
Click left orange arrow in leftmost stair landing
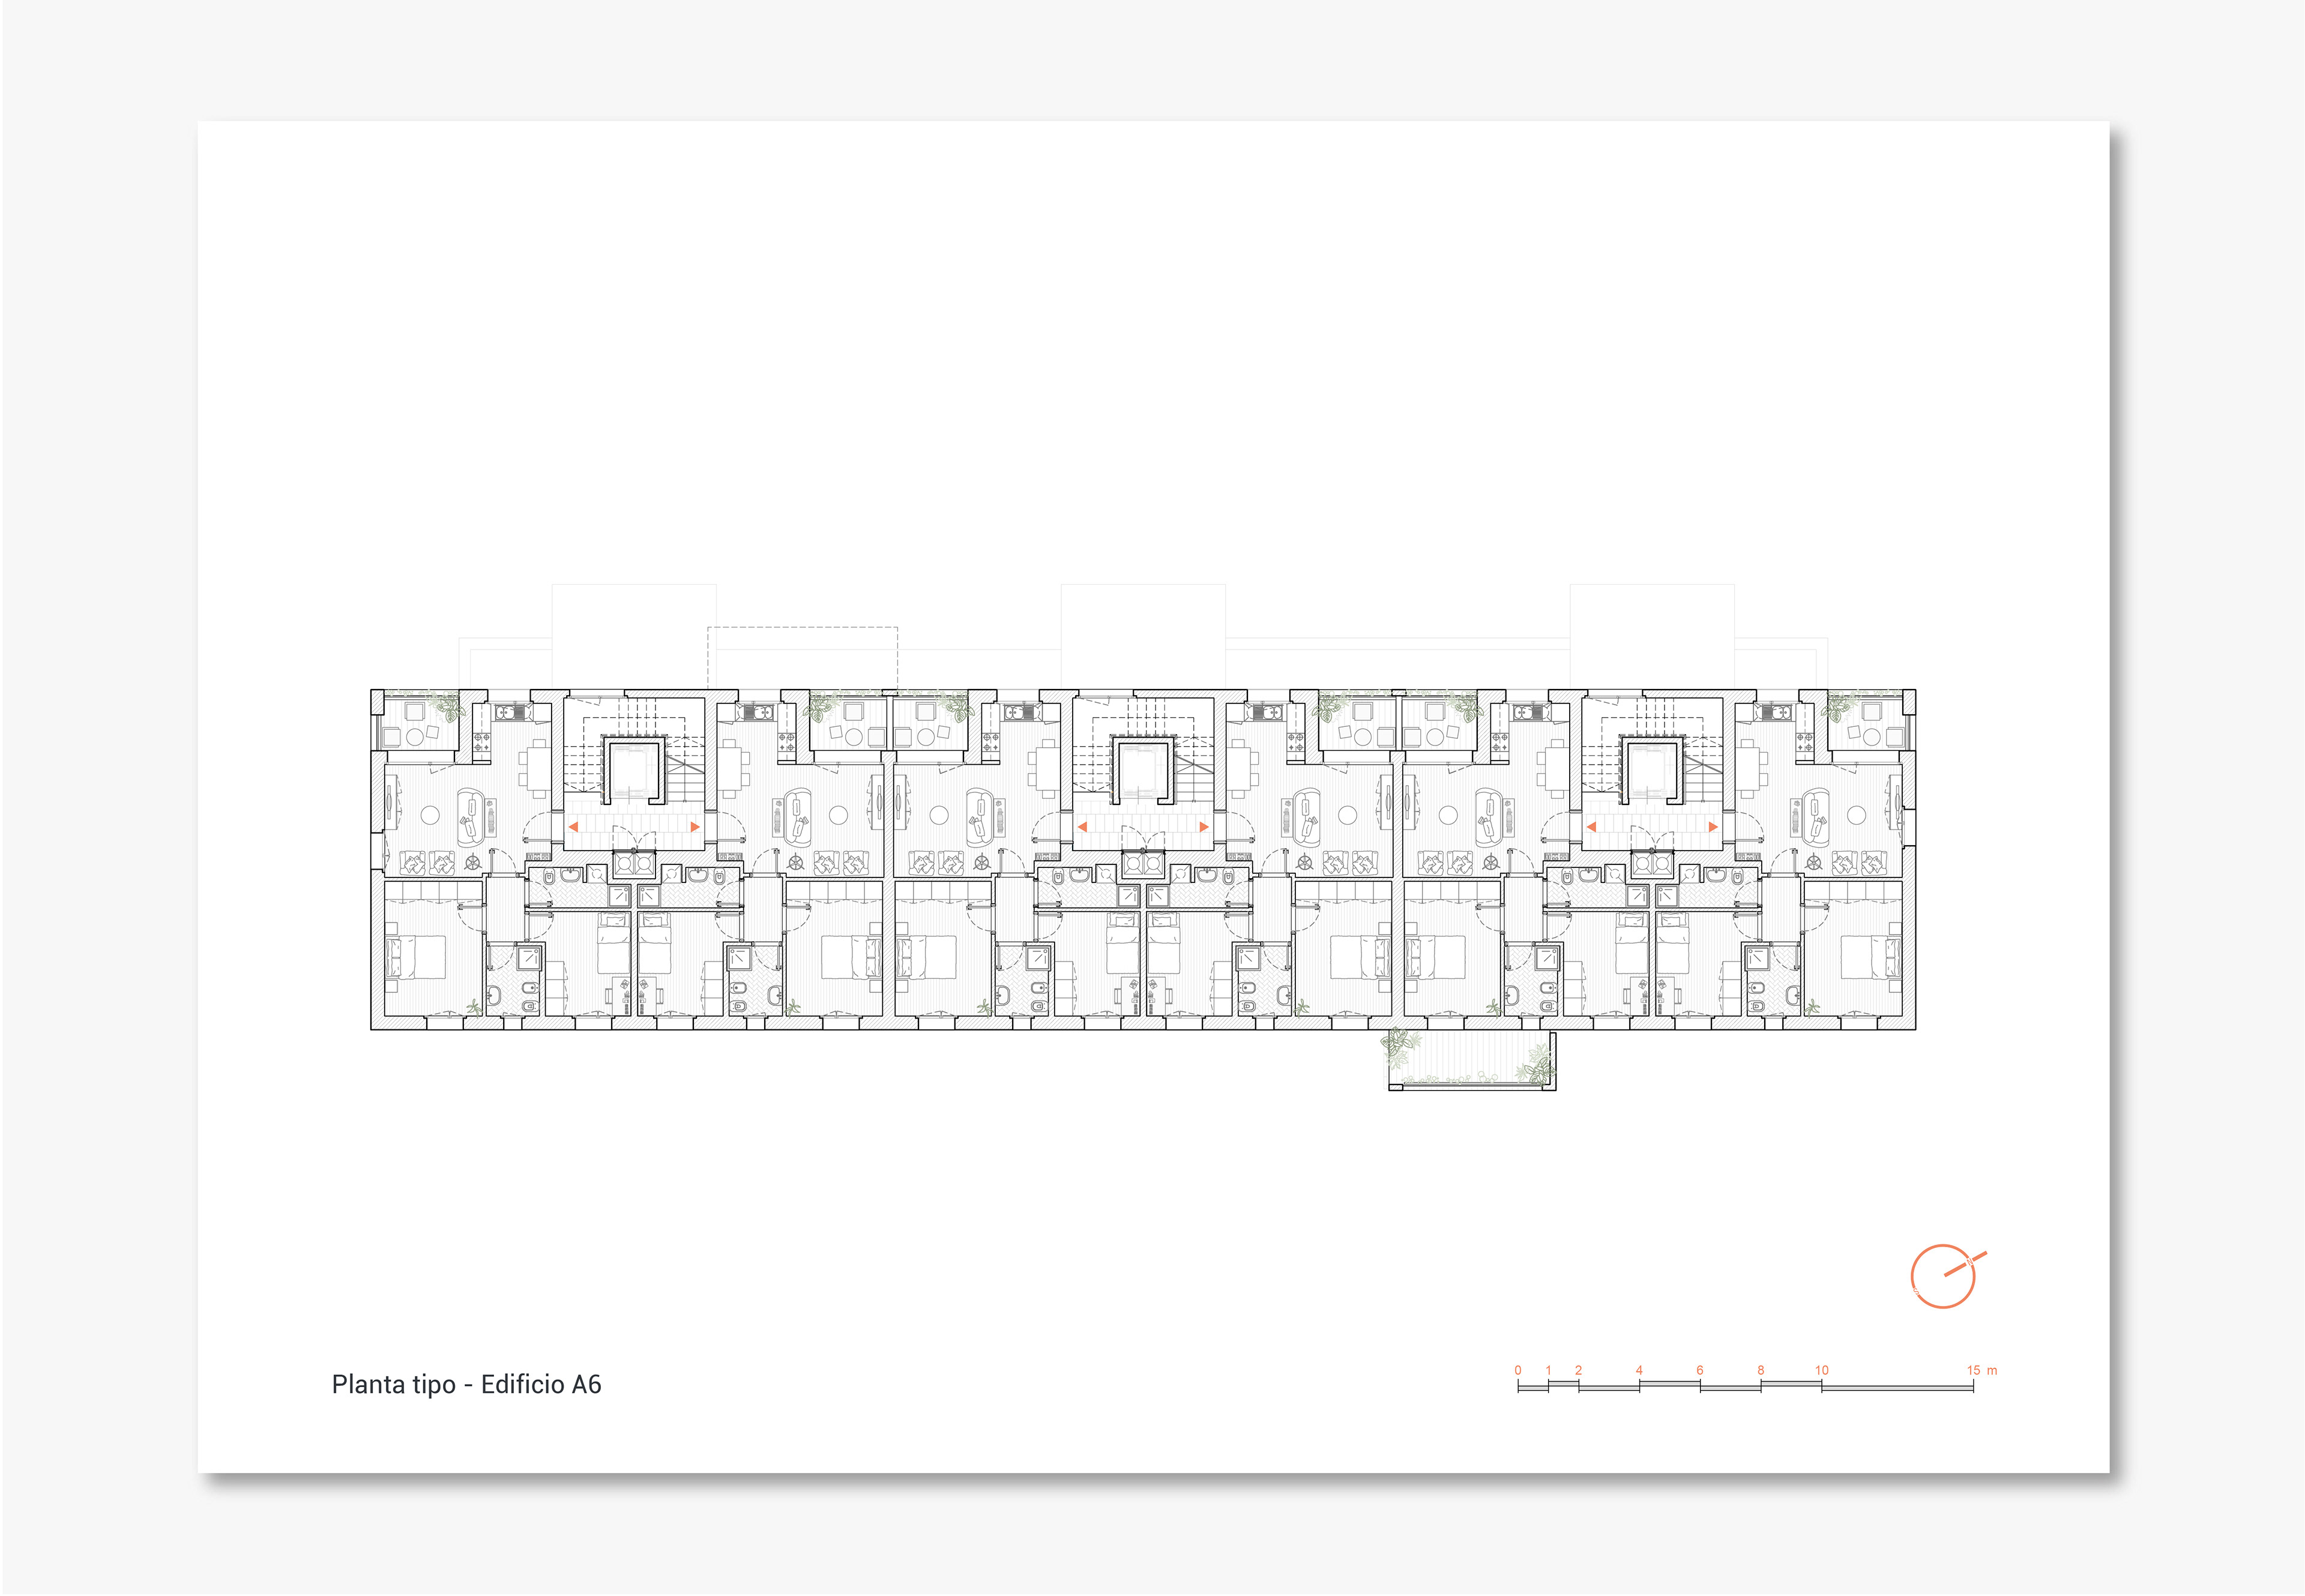tap(573, 827)
